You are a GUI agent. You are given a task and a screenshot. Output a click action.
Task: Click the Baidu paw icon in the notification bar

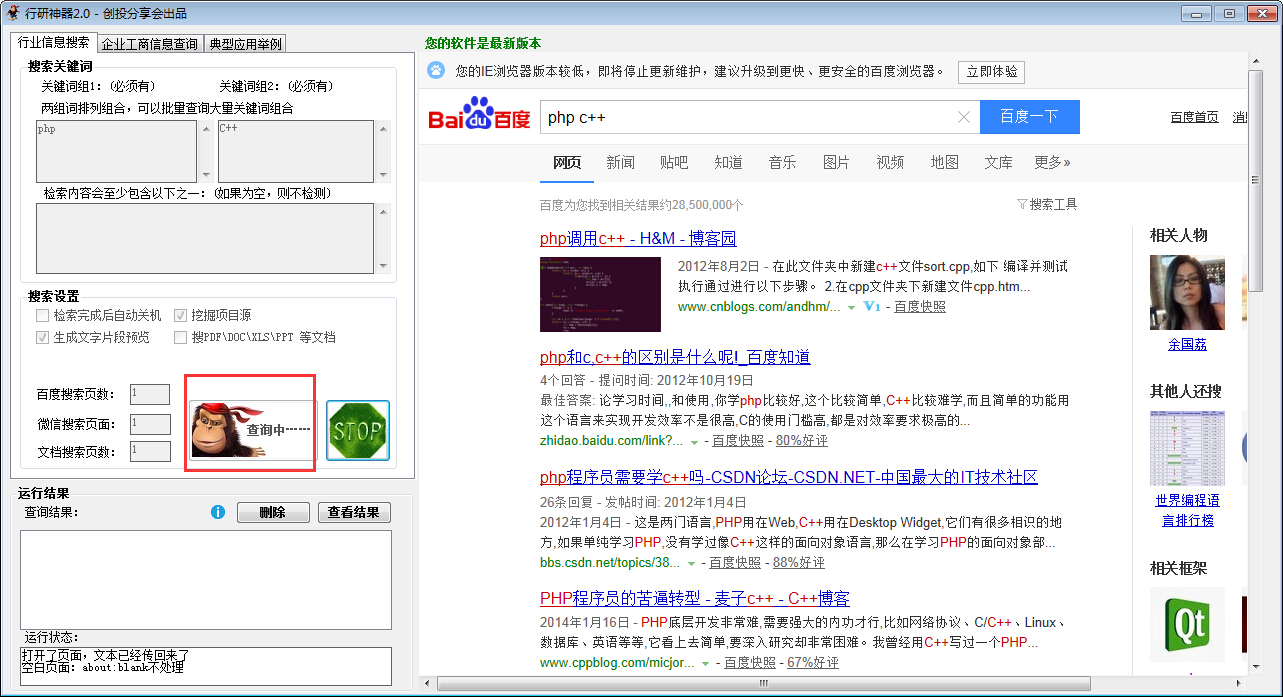pos(437,71)
